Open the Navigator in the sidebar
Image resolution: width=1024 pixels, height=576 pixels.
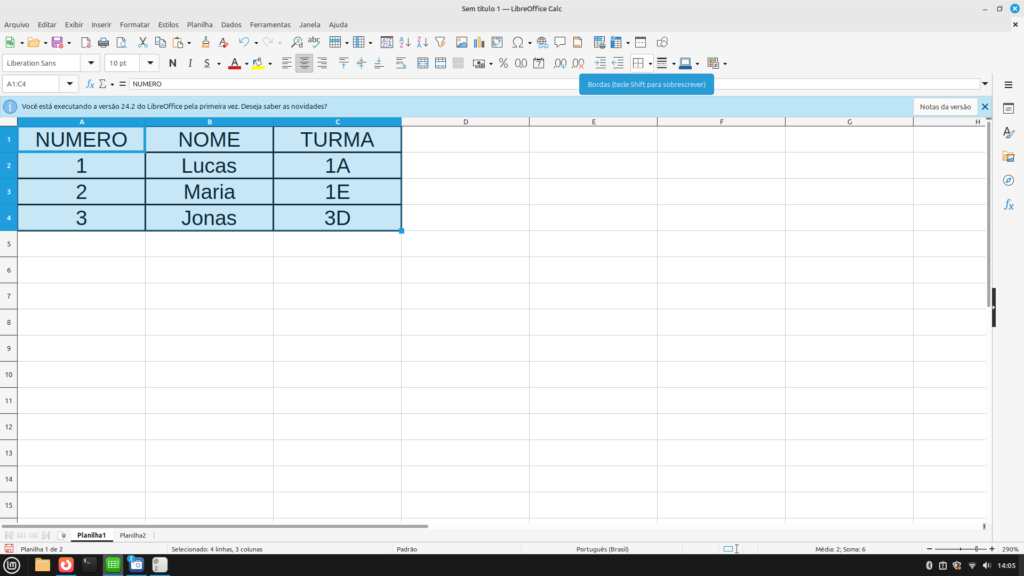[x=1008, y=180]
